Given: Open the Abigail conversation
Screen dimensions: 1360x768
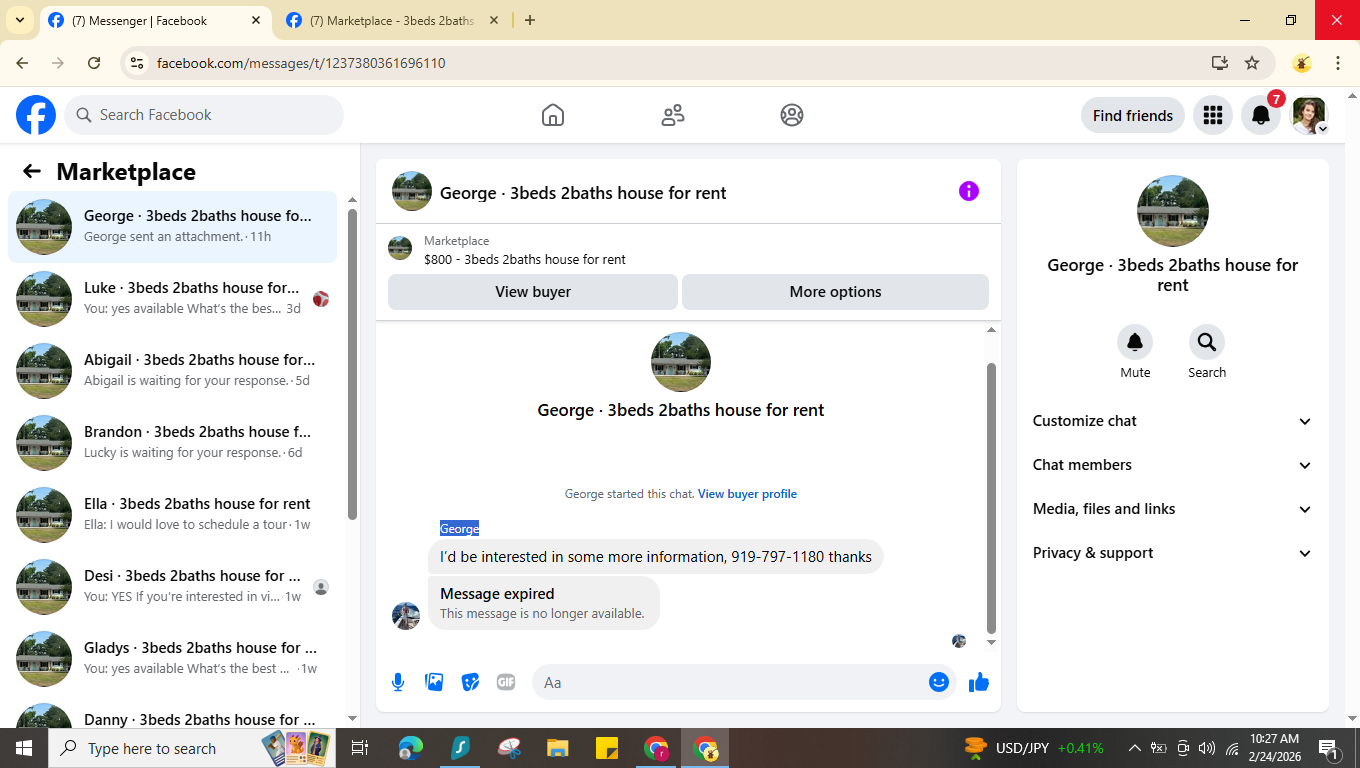Looking at the screenshot, I should 172,371.
